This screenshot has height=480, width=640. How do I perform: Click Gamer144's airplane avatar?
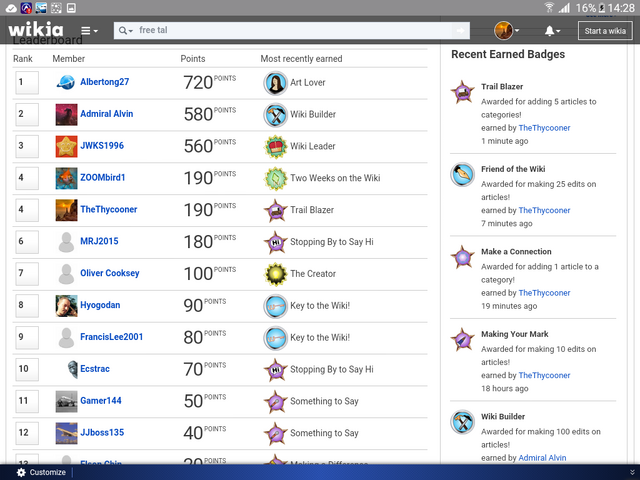[66, 401]
